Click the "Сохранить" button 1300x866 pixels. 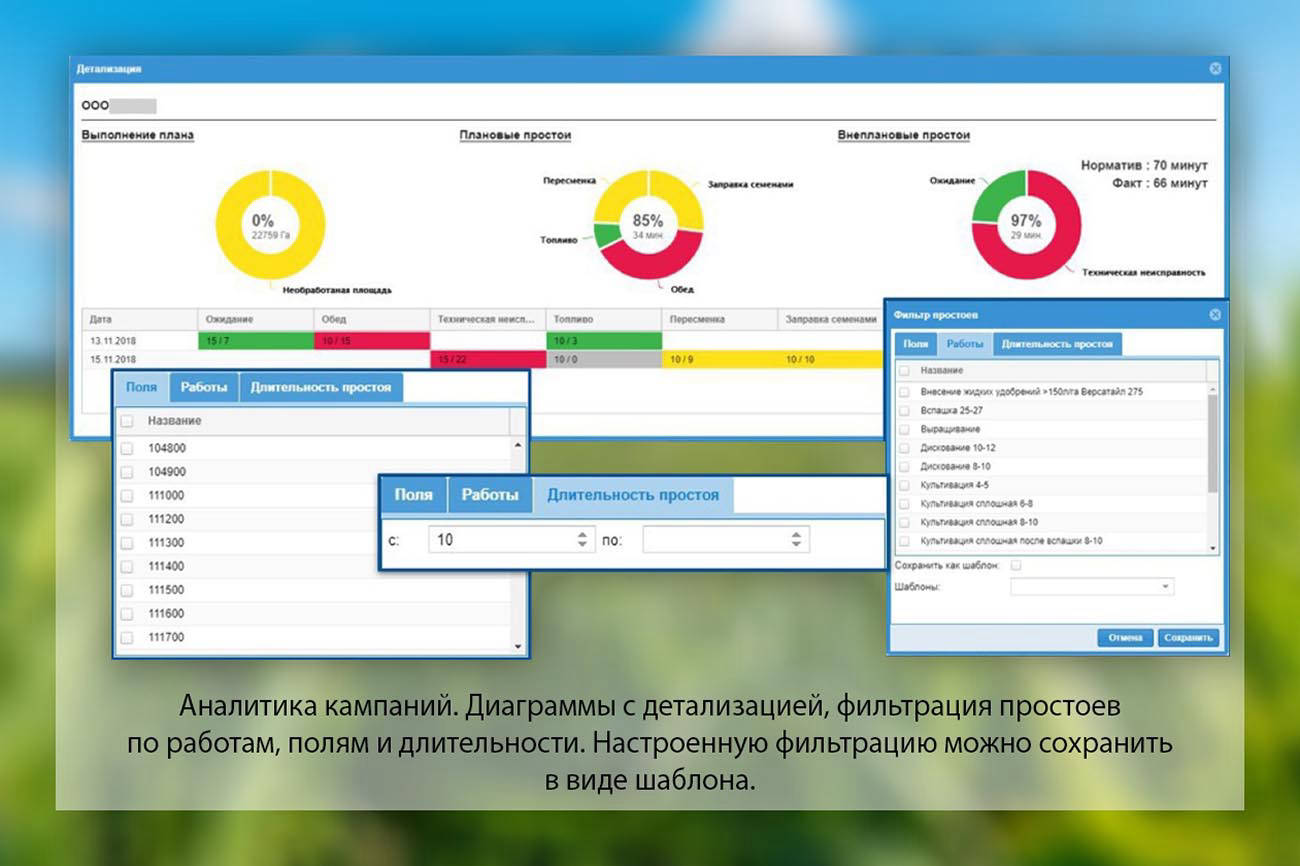coord(1191,637)
